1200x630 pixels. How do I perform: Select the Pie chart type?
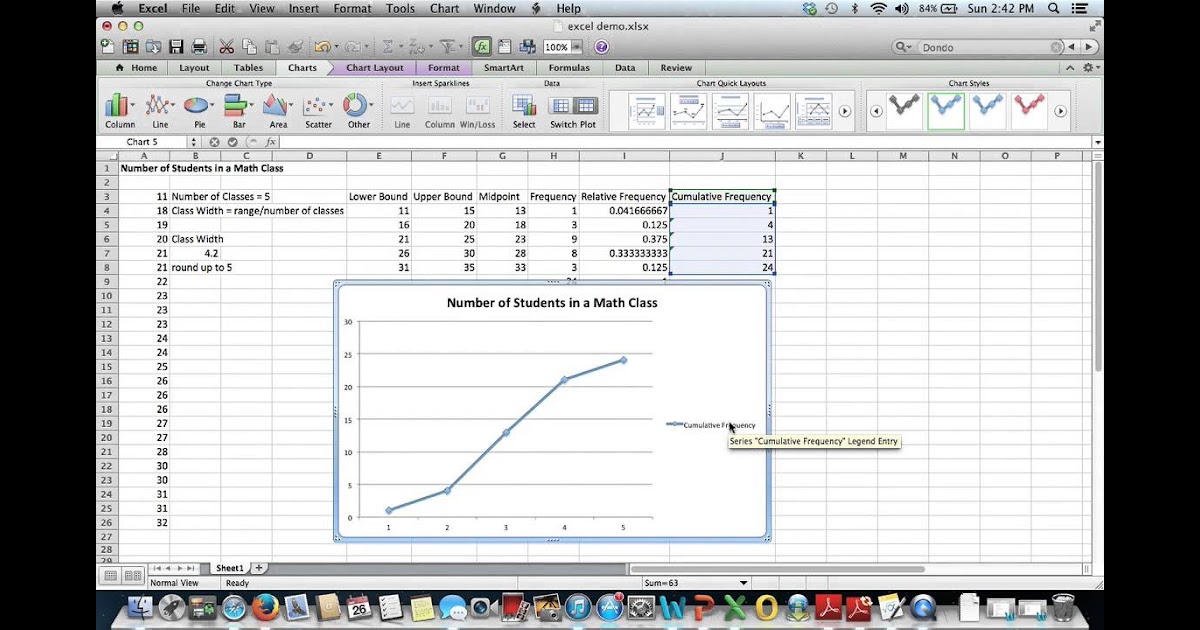tap(199, 111)
